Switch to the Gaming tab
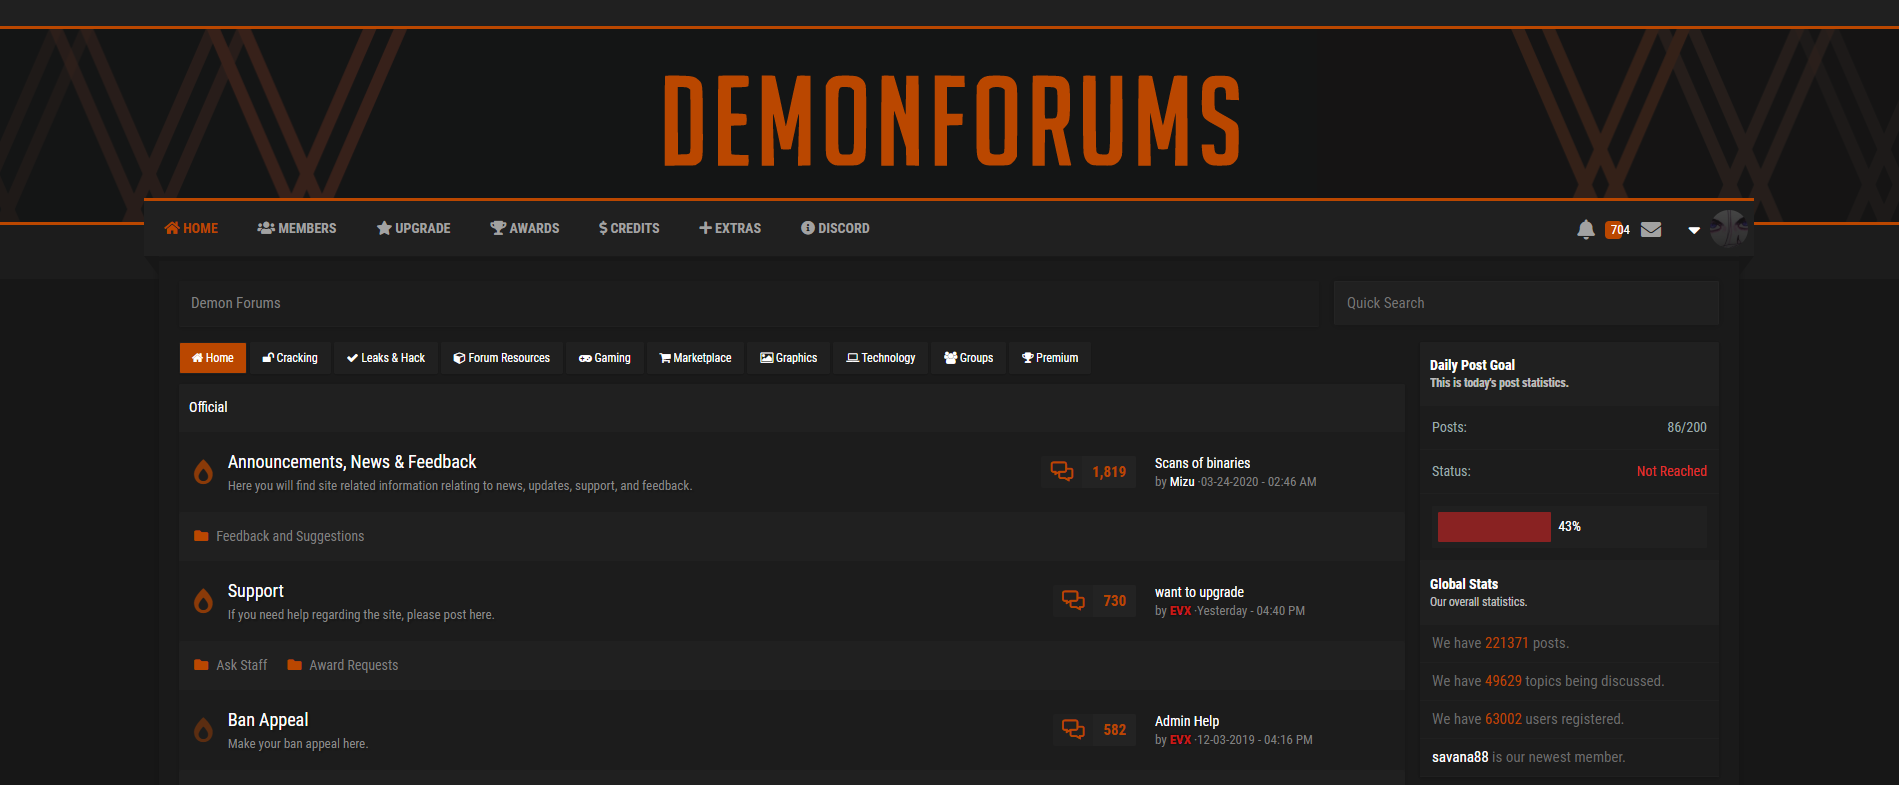 605,358
